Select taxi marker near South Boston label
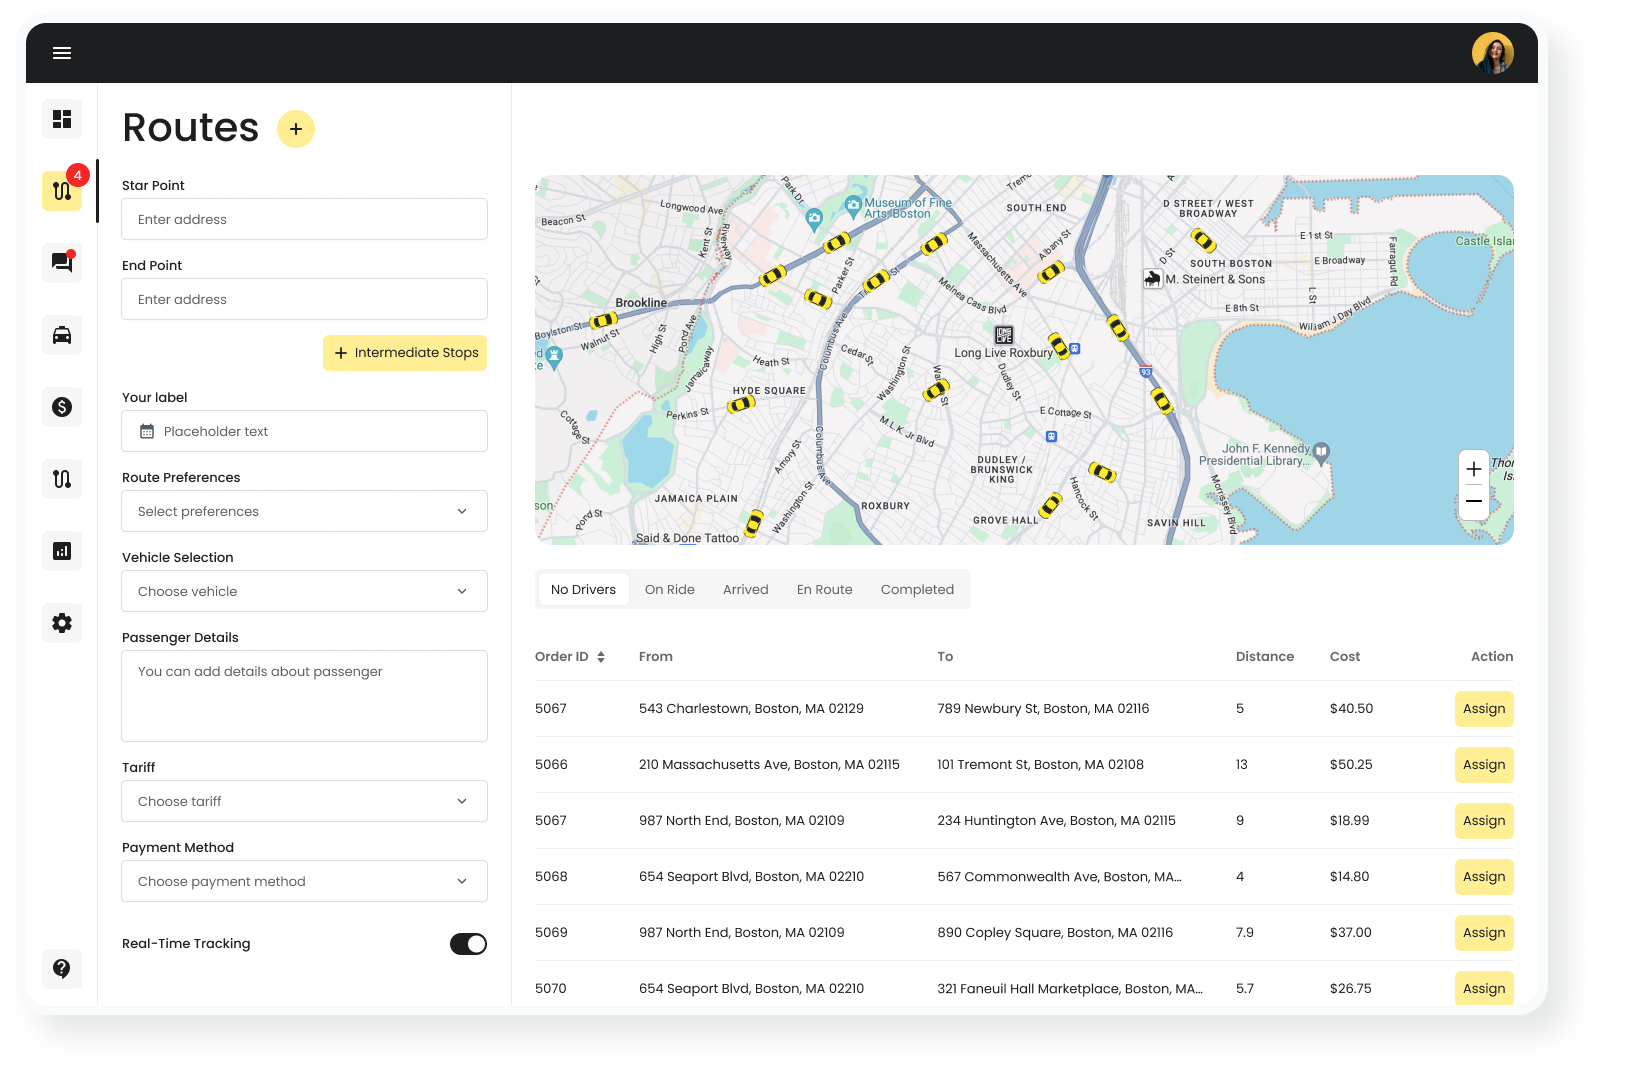The height and width of the screenshot is (1068, 1636). [x=1203, y=240]
